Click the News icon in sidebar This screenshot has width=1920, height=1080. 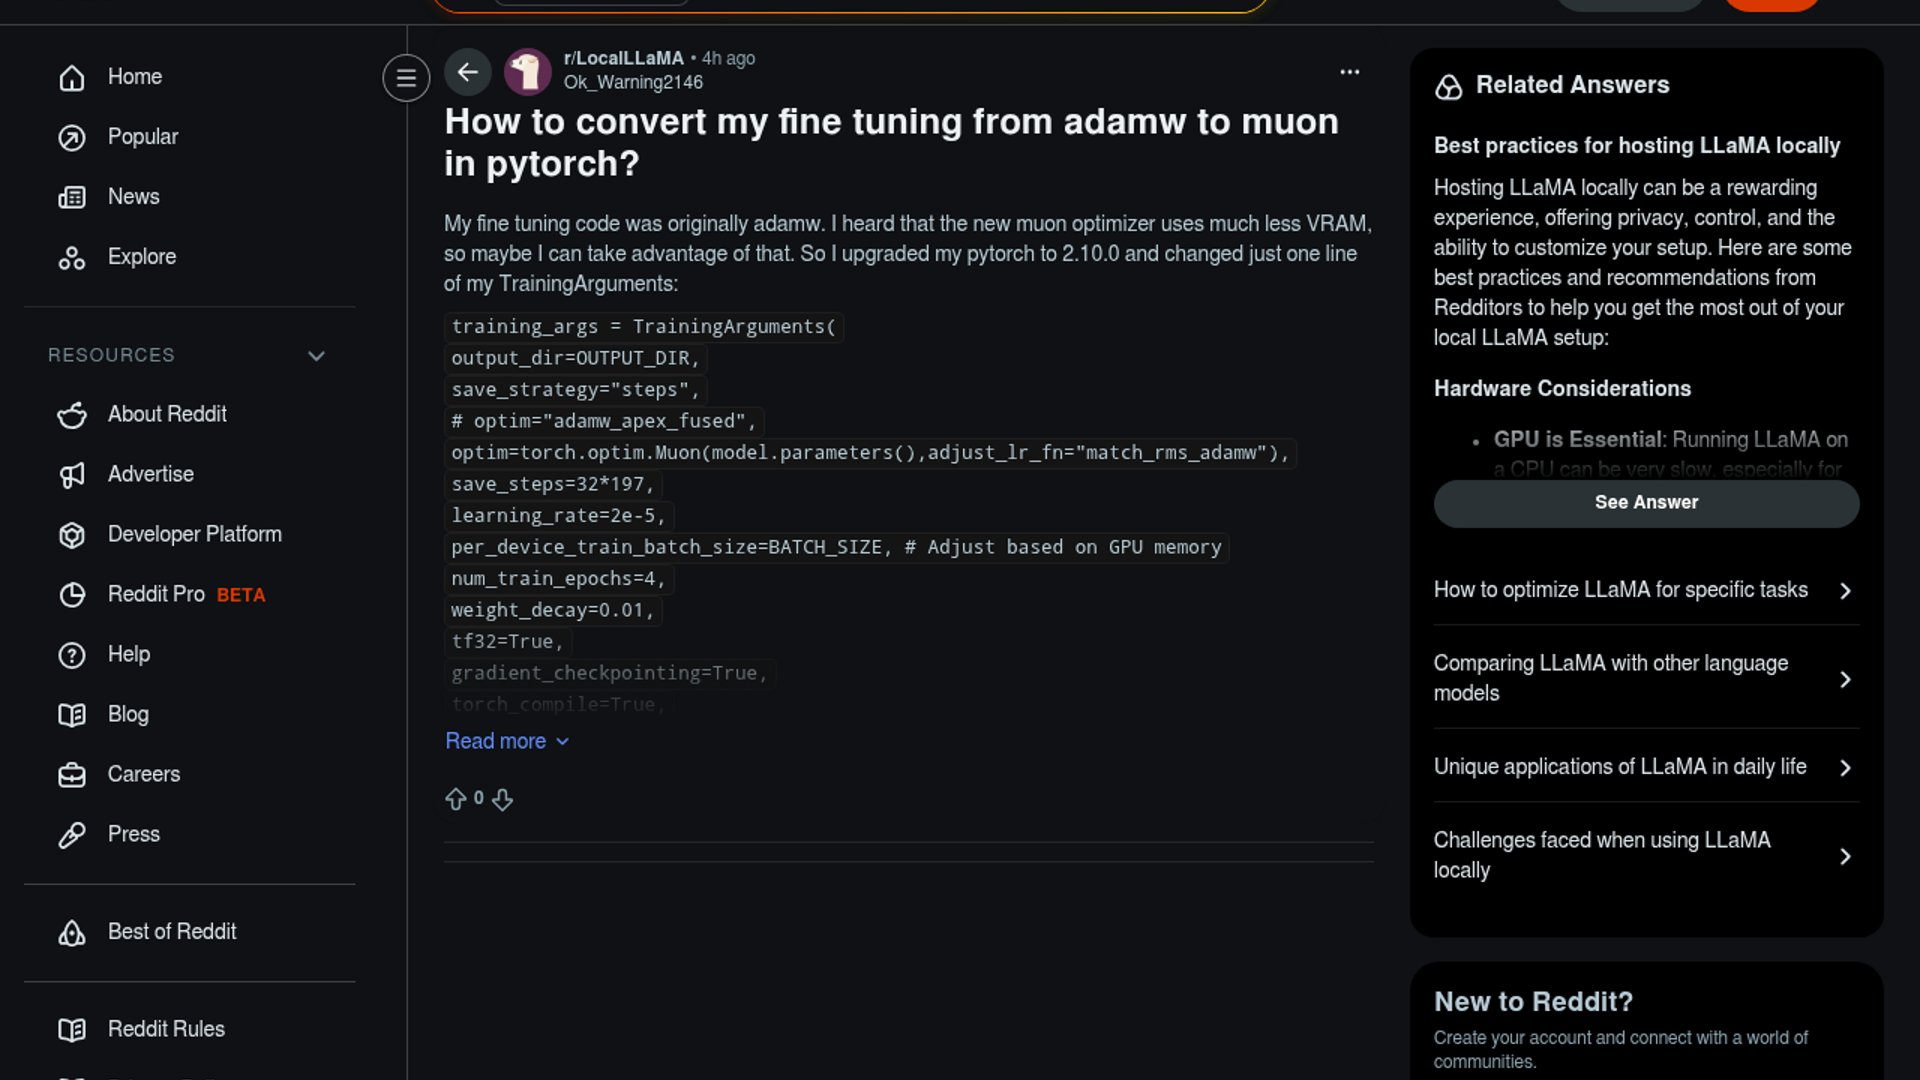[x=72, y=197]
